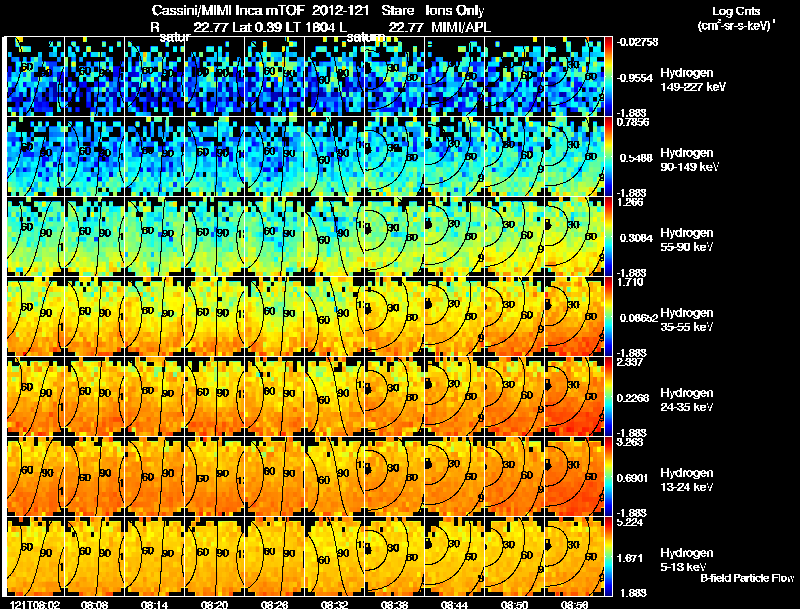The width and height of the screenshot is (800, 609).
Task: Click the '08:44' time axis label
Action: pos(454,604)
